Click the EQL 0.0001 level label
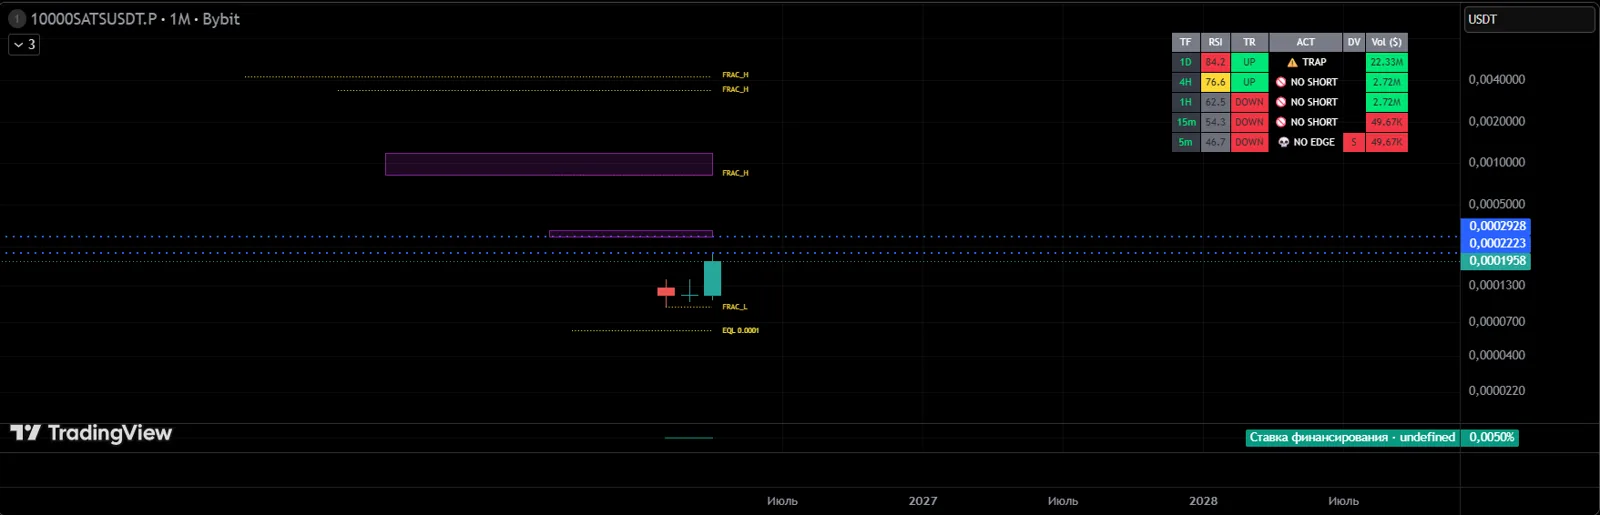 point(740,330)
